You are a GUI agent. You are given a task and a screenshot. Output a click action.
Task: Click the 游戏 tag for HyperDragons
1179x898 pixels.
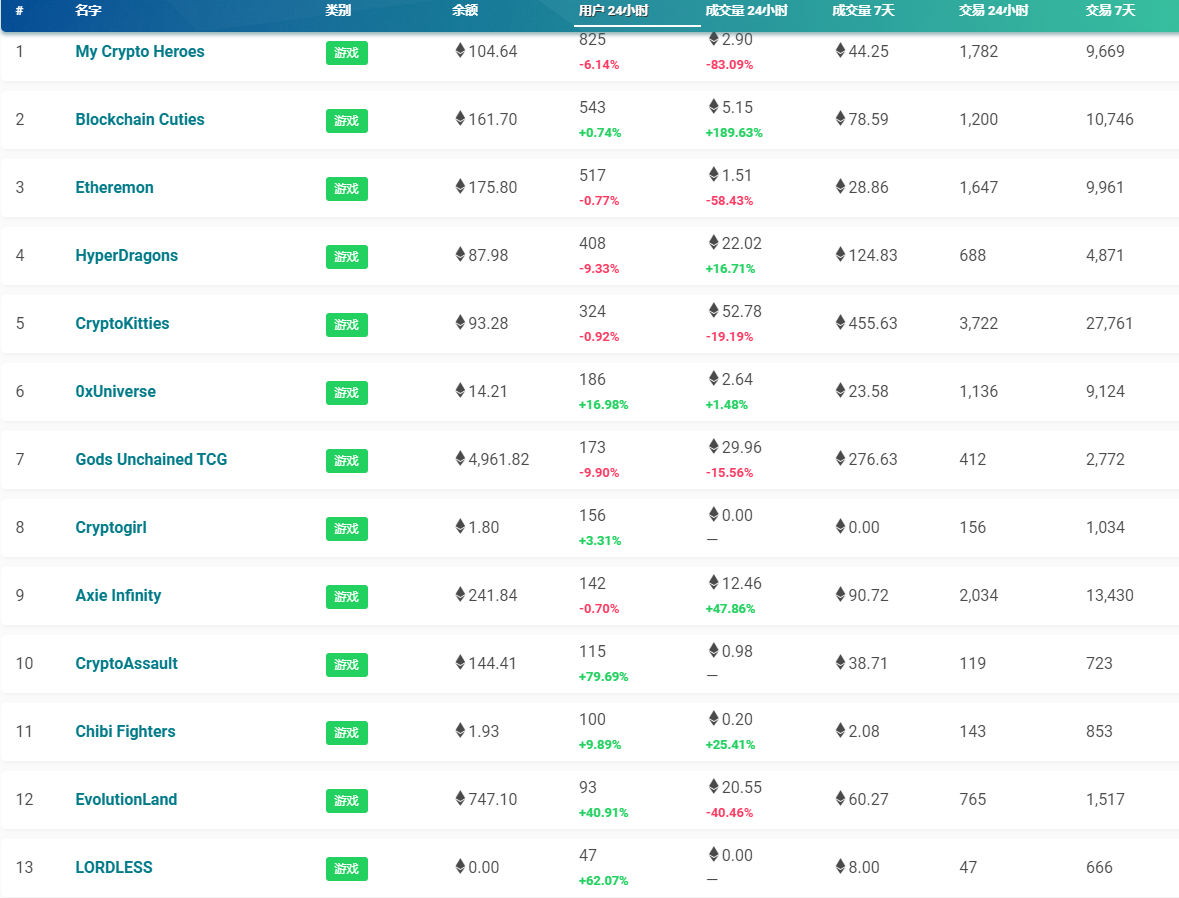347,256
